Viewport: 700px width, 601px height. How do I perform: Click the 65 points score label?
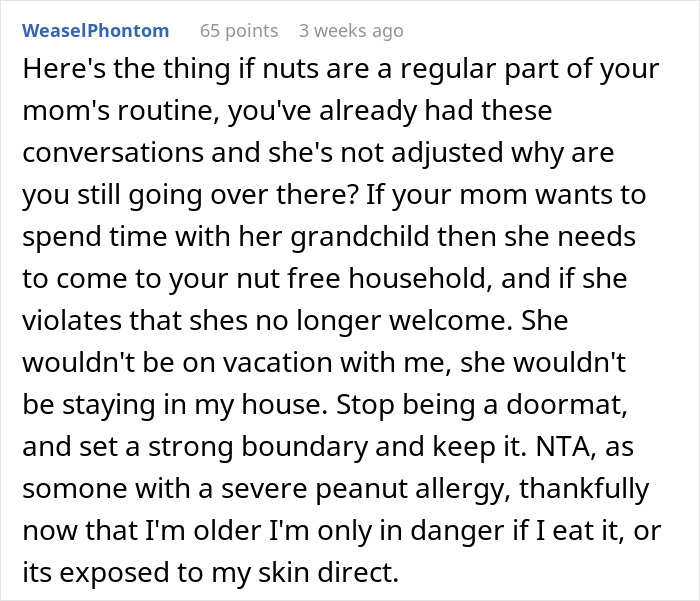(x=239, y=31)
